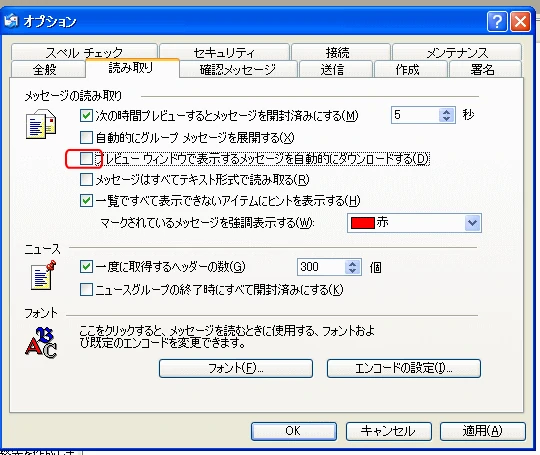Viewport: 540px width, 455px height.
Task: Click the メッセージの読み取り section heading
Action: [73, 96]
